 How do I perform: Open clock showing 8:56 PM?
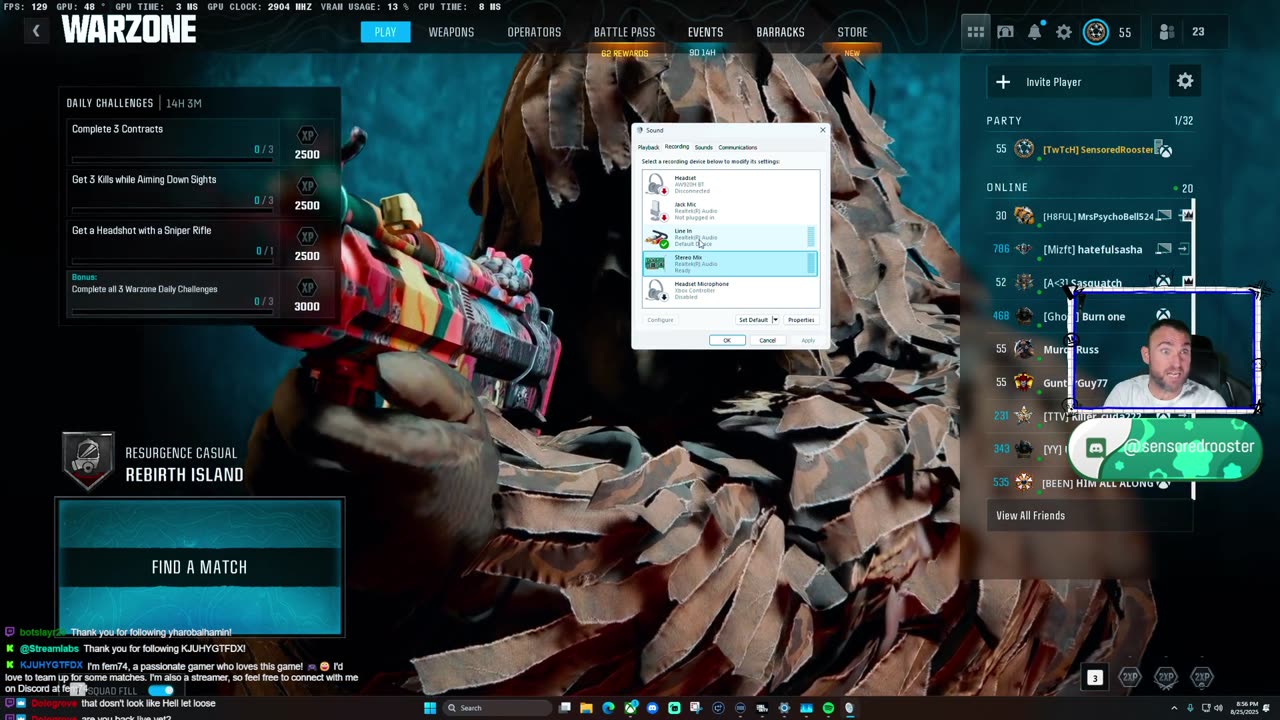(x=1247, y=708)
